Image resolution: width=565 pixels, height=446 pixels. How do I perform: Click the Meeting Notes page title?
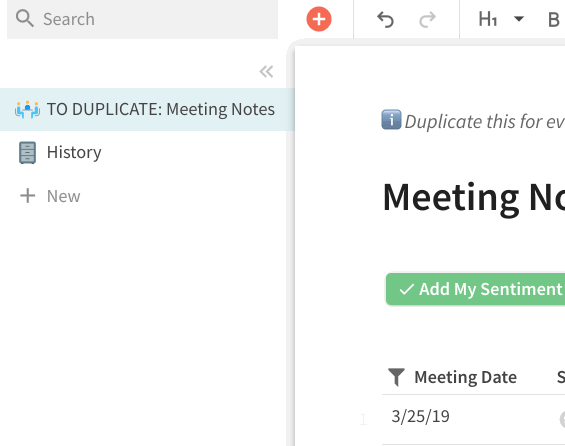pos(473,197)
